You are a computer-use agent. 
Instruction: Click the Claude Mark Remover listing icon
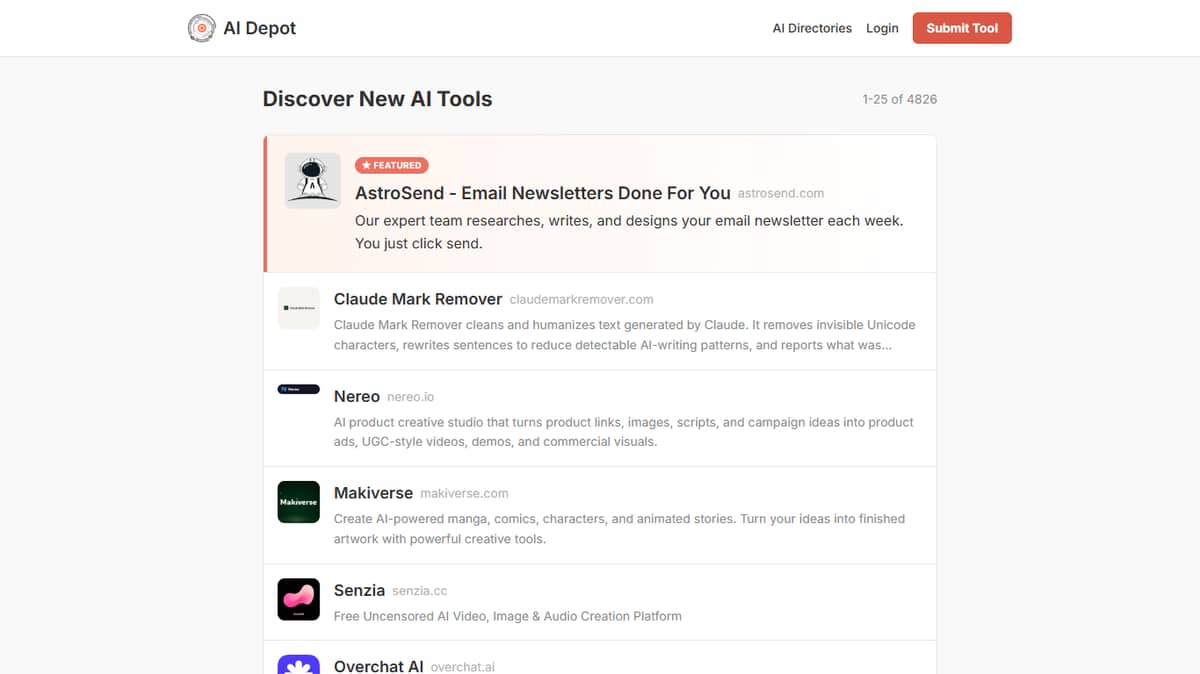[298, 308]
